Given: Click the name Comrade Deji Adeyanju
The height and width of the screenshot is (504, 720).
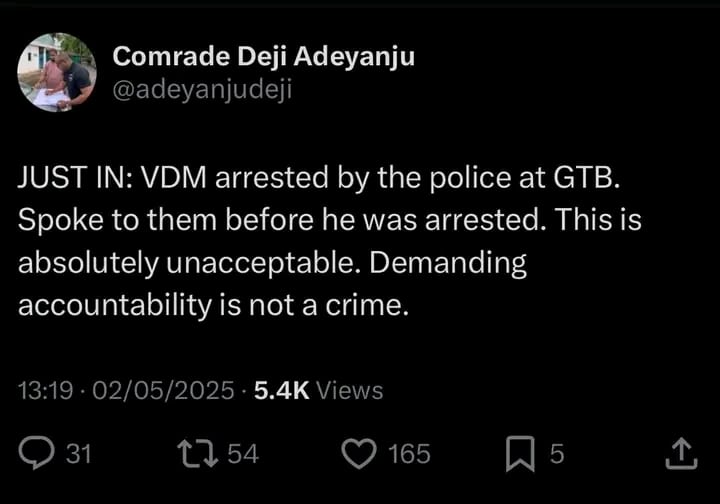Looking at the screenshot, I should (x=263, y=57).
